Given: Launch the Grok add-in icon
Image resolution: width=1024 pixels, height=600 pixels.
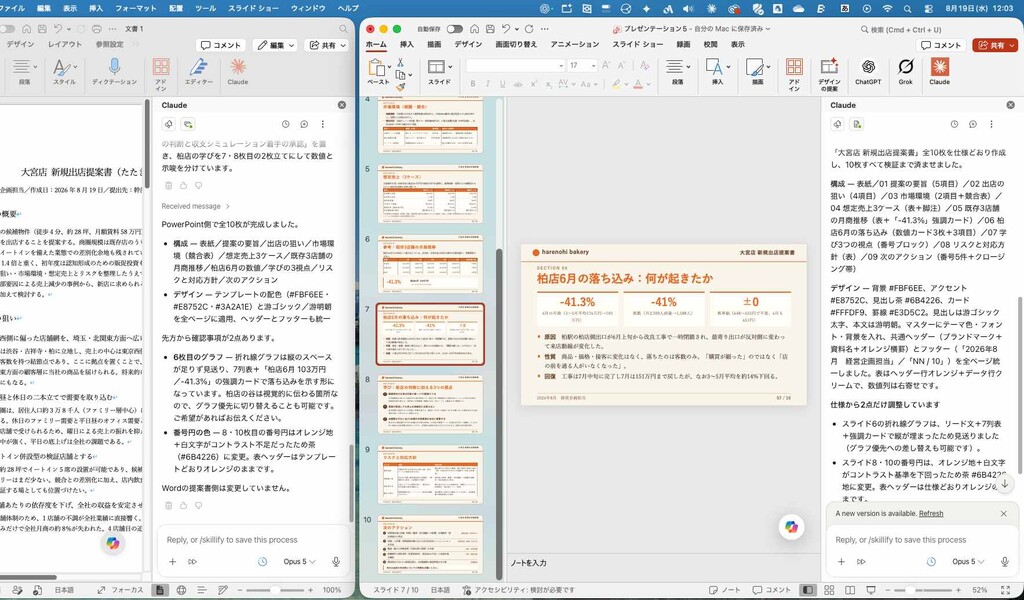Looking at the screenshot, I should (905, 72).
